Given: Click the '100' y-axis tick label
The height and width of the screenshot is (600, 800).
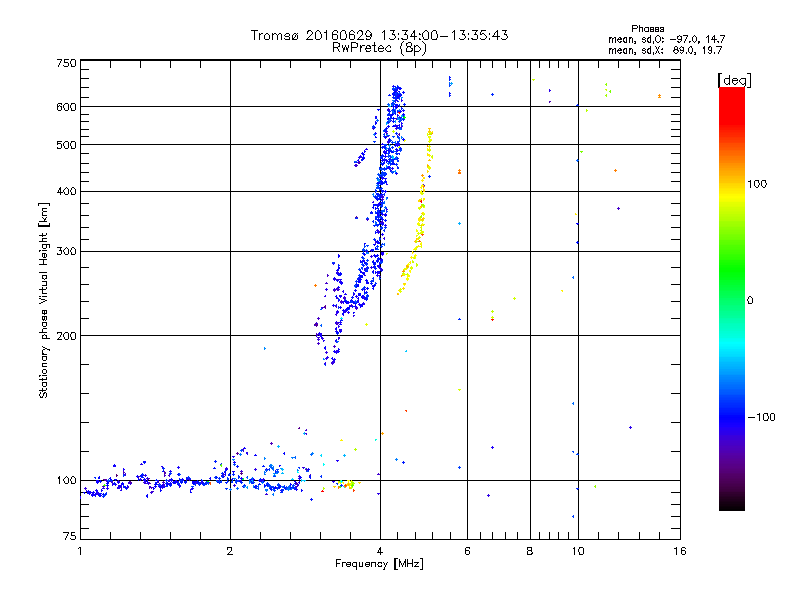Looking at the screenshot, I should pos(66,480).
